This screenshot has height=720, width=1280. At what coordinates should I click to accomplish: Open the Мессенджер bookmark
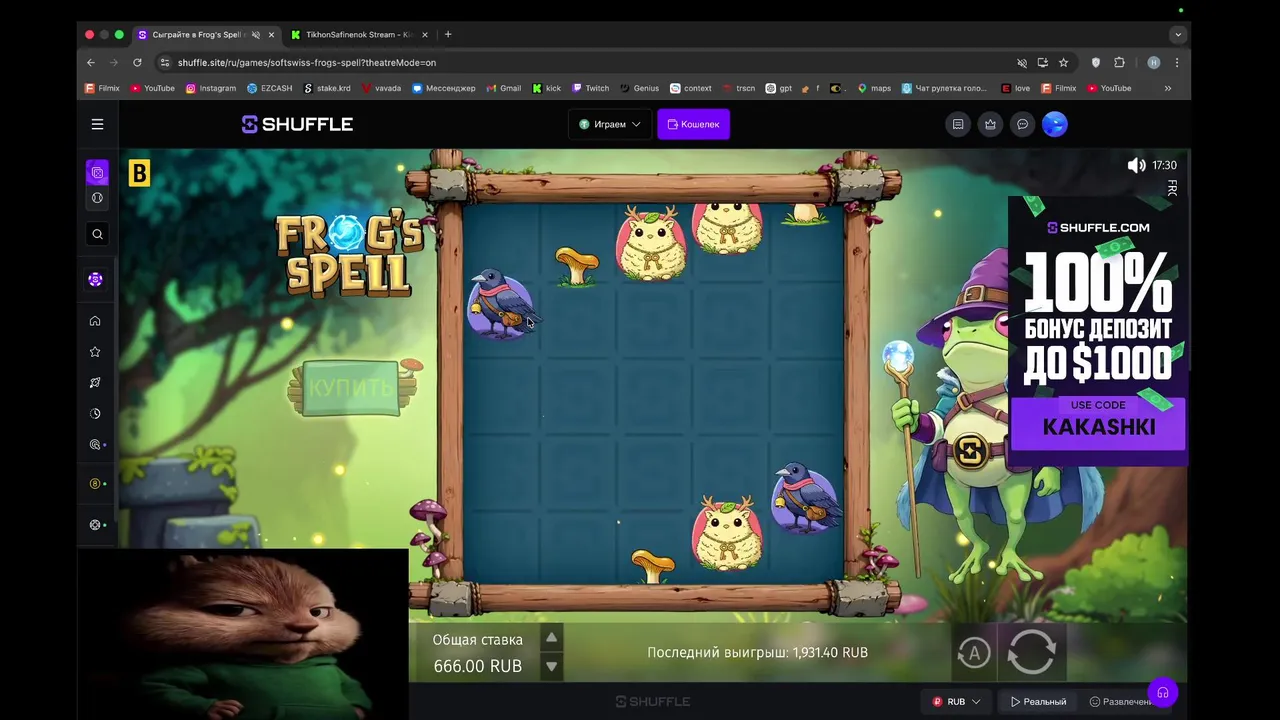click(x=444, y=88)
